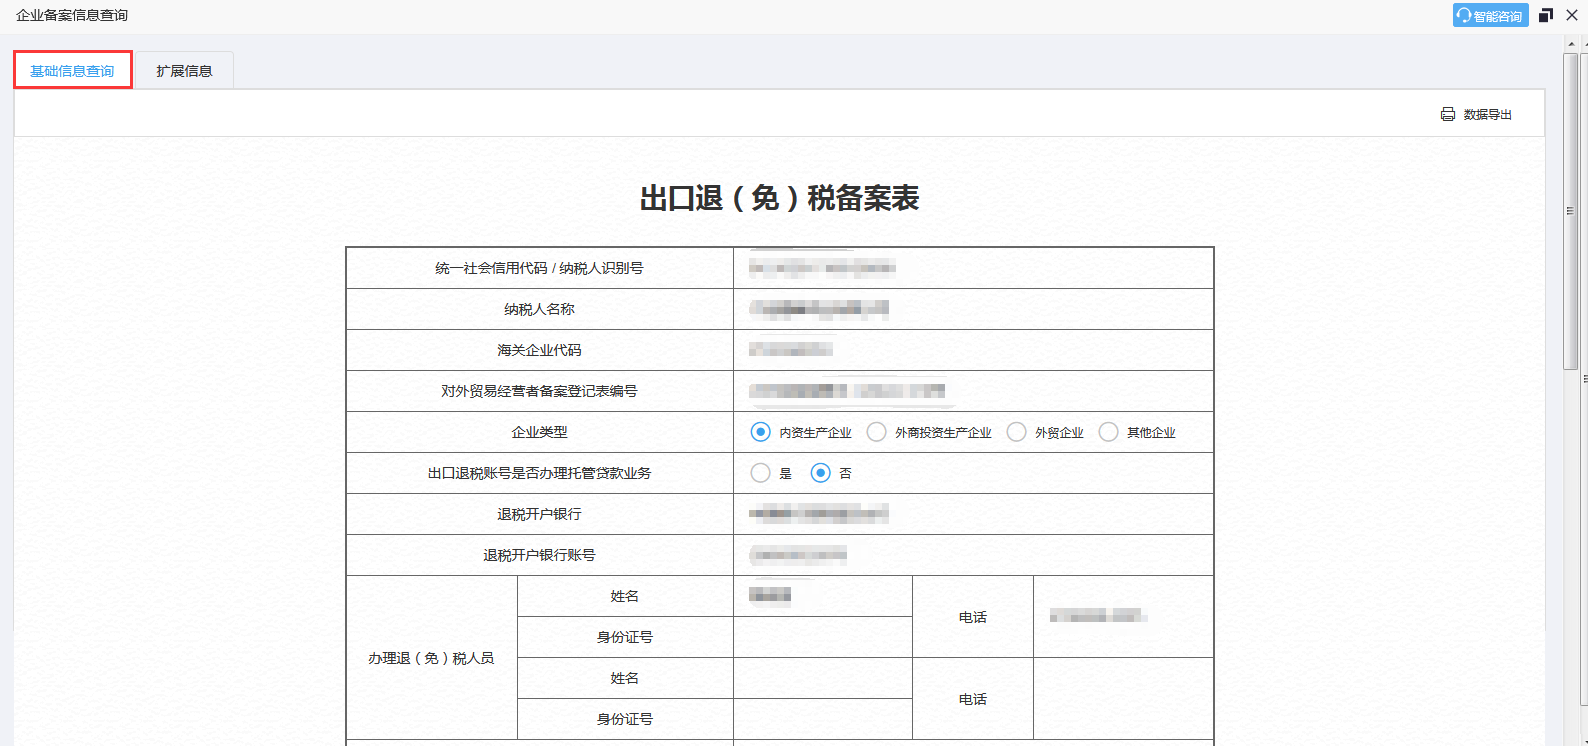This screenshot has width=1588, height=746.
Task: Click the second 电话 value cell
Action: [x=1123, y=699]
